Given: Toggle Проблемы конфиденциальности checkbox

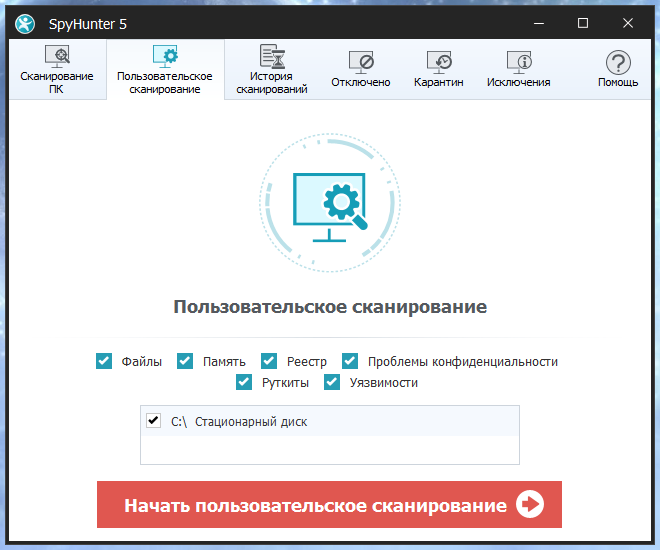Looking at the screenshot, I should click(x=350, y=361).
